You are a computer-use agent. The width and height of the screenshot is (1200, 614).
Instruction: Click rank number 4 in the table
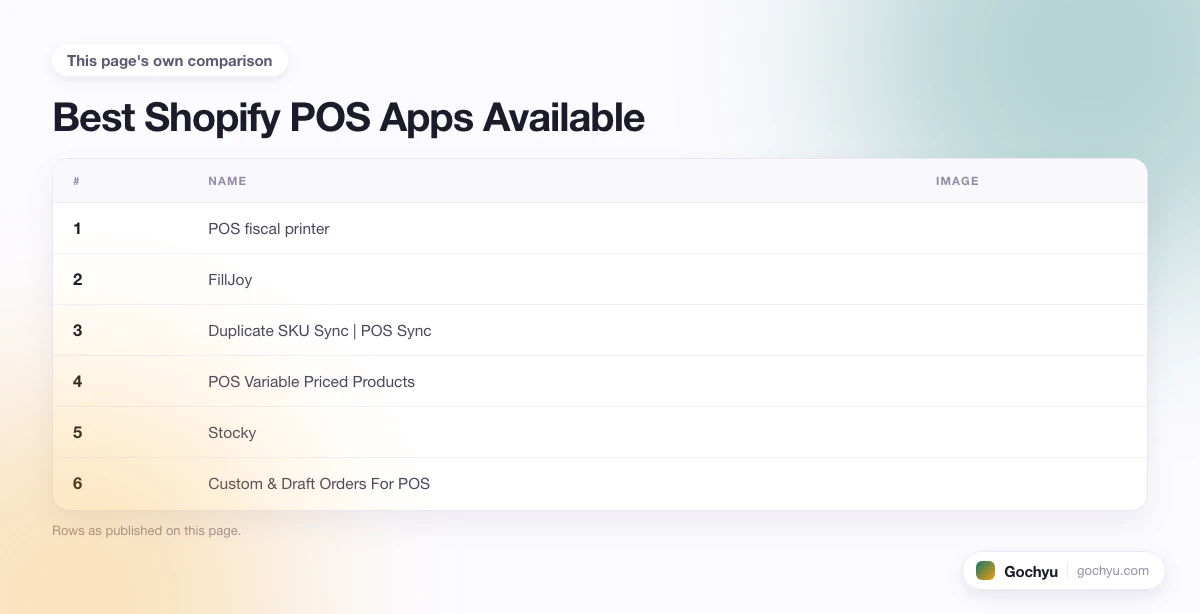77,382
